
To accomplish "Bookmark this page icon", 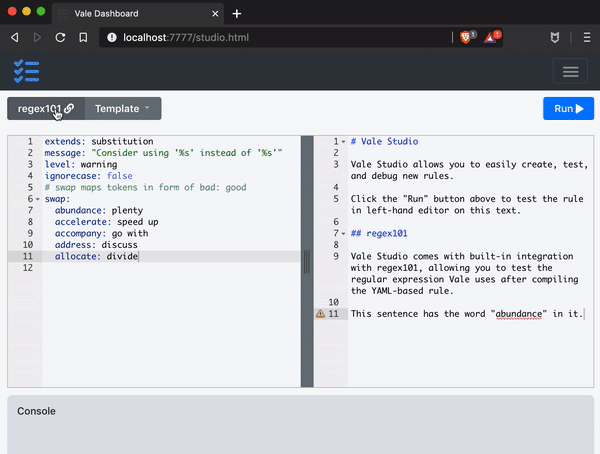I will (x=83, y=38).
